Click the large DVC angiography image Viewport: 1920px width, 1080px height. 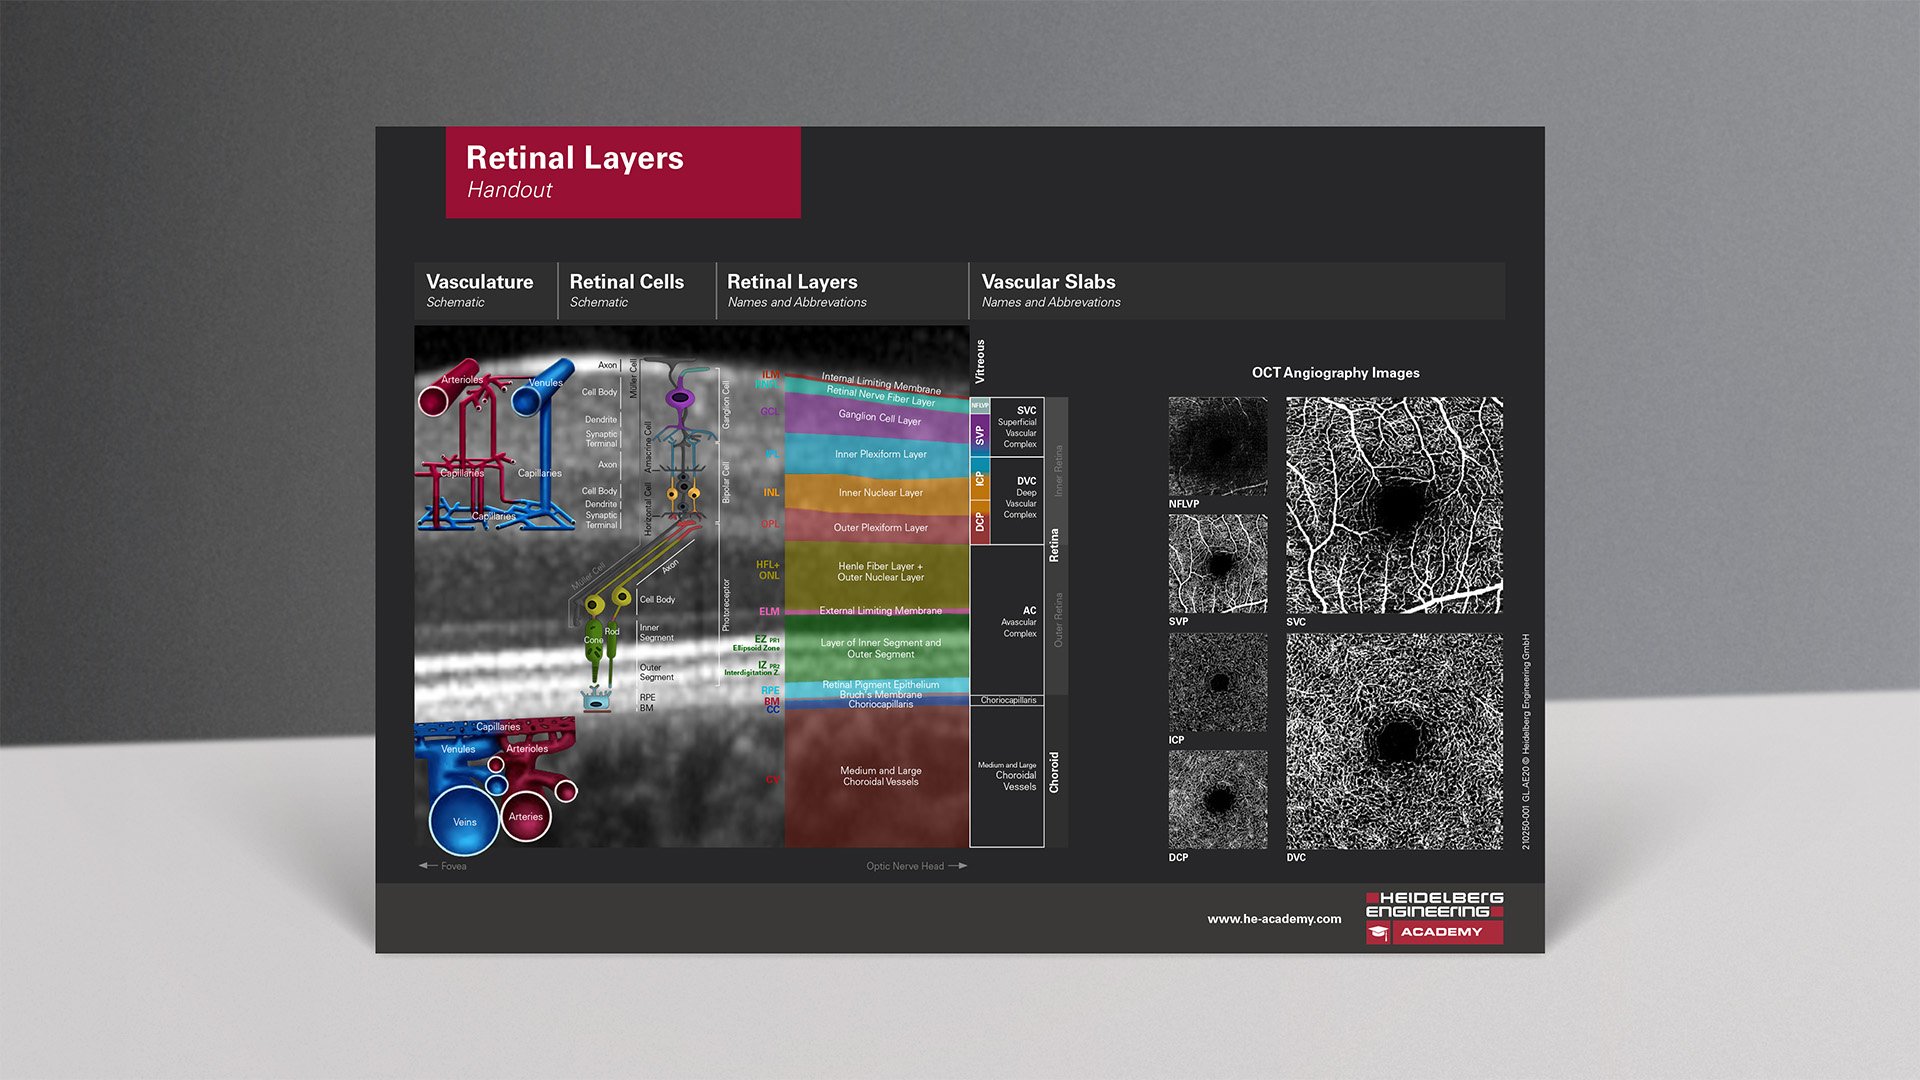[1394, 741]
